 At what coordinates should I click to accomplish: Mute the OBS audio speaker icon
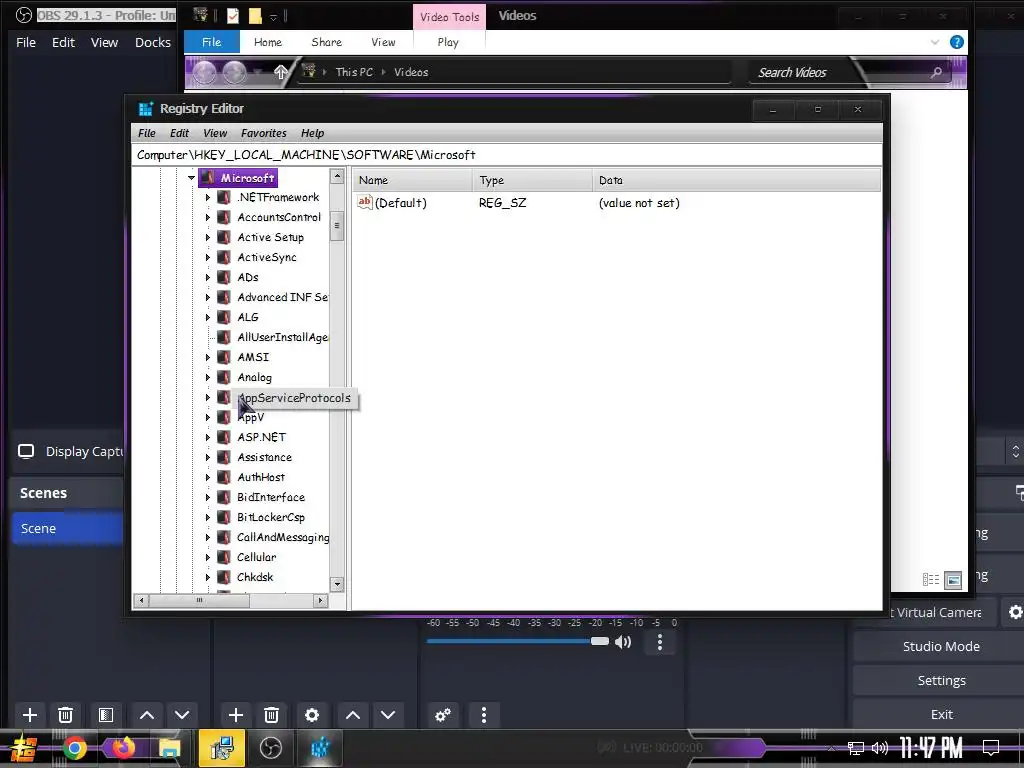click(623, 642)
